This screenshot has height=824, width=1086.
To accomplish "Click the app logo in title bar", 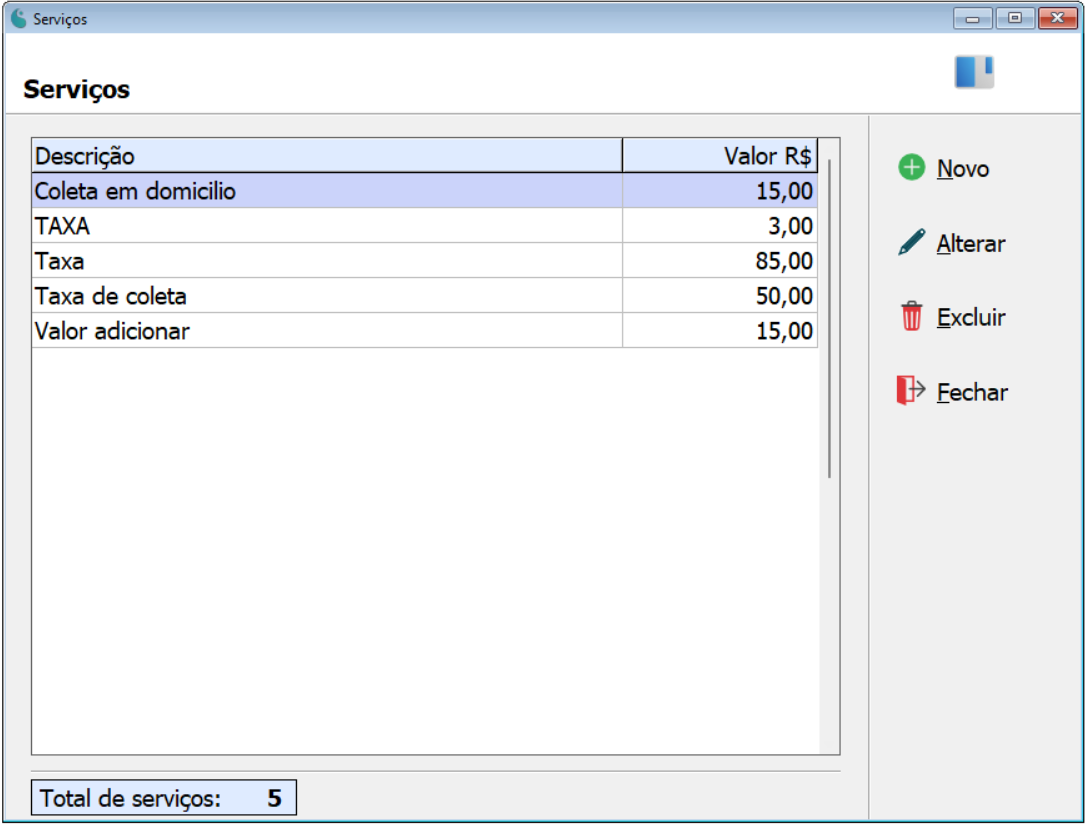I will coord(19,19).
